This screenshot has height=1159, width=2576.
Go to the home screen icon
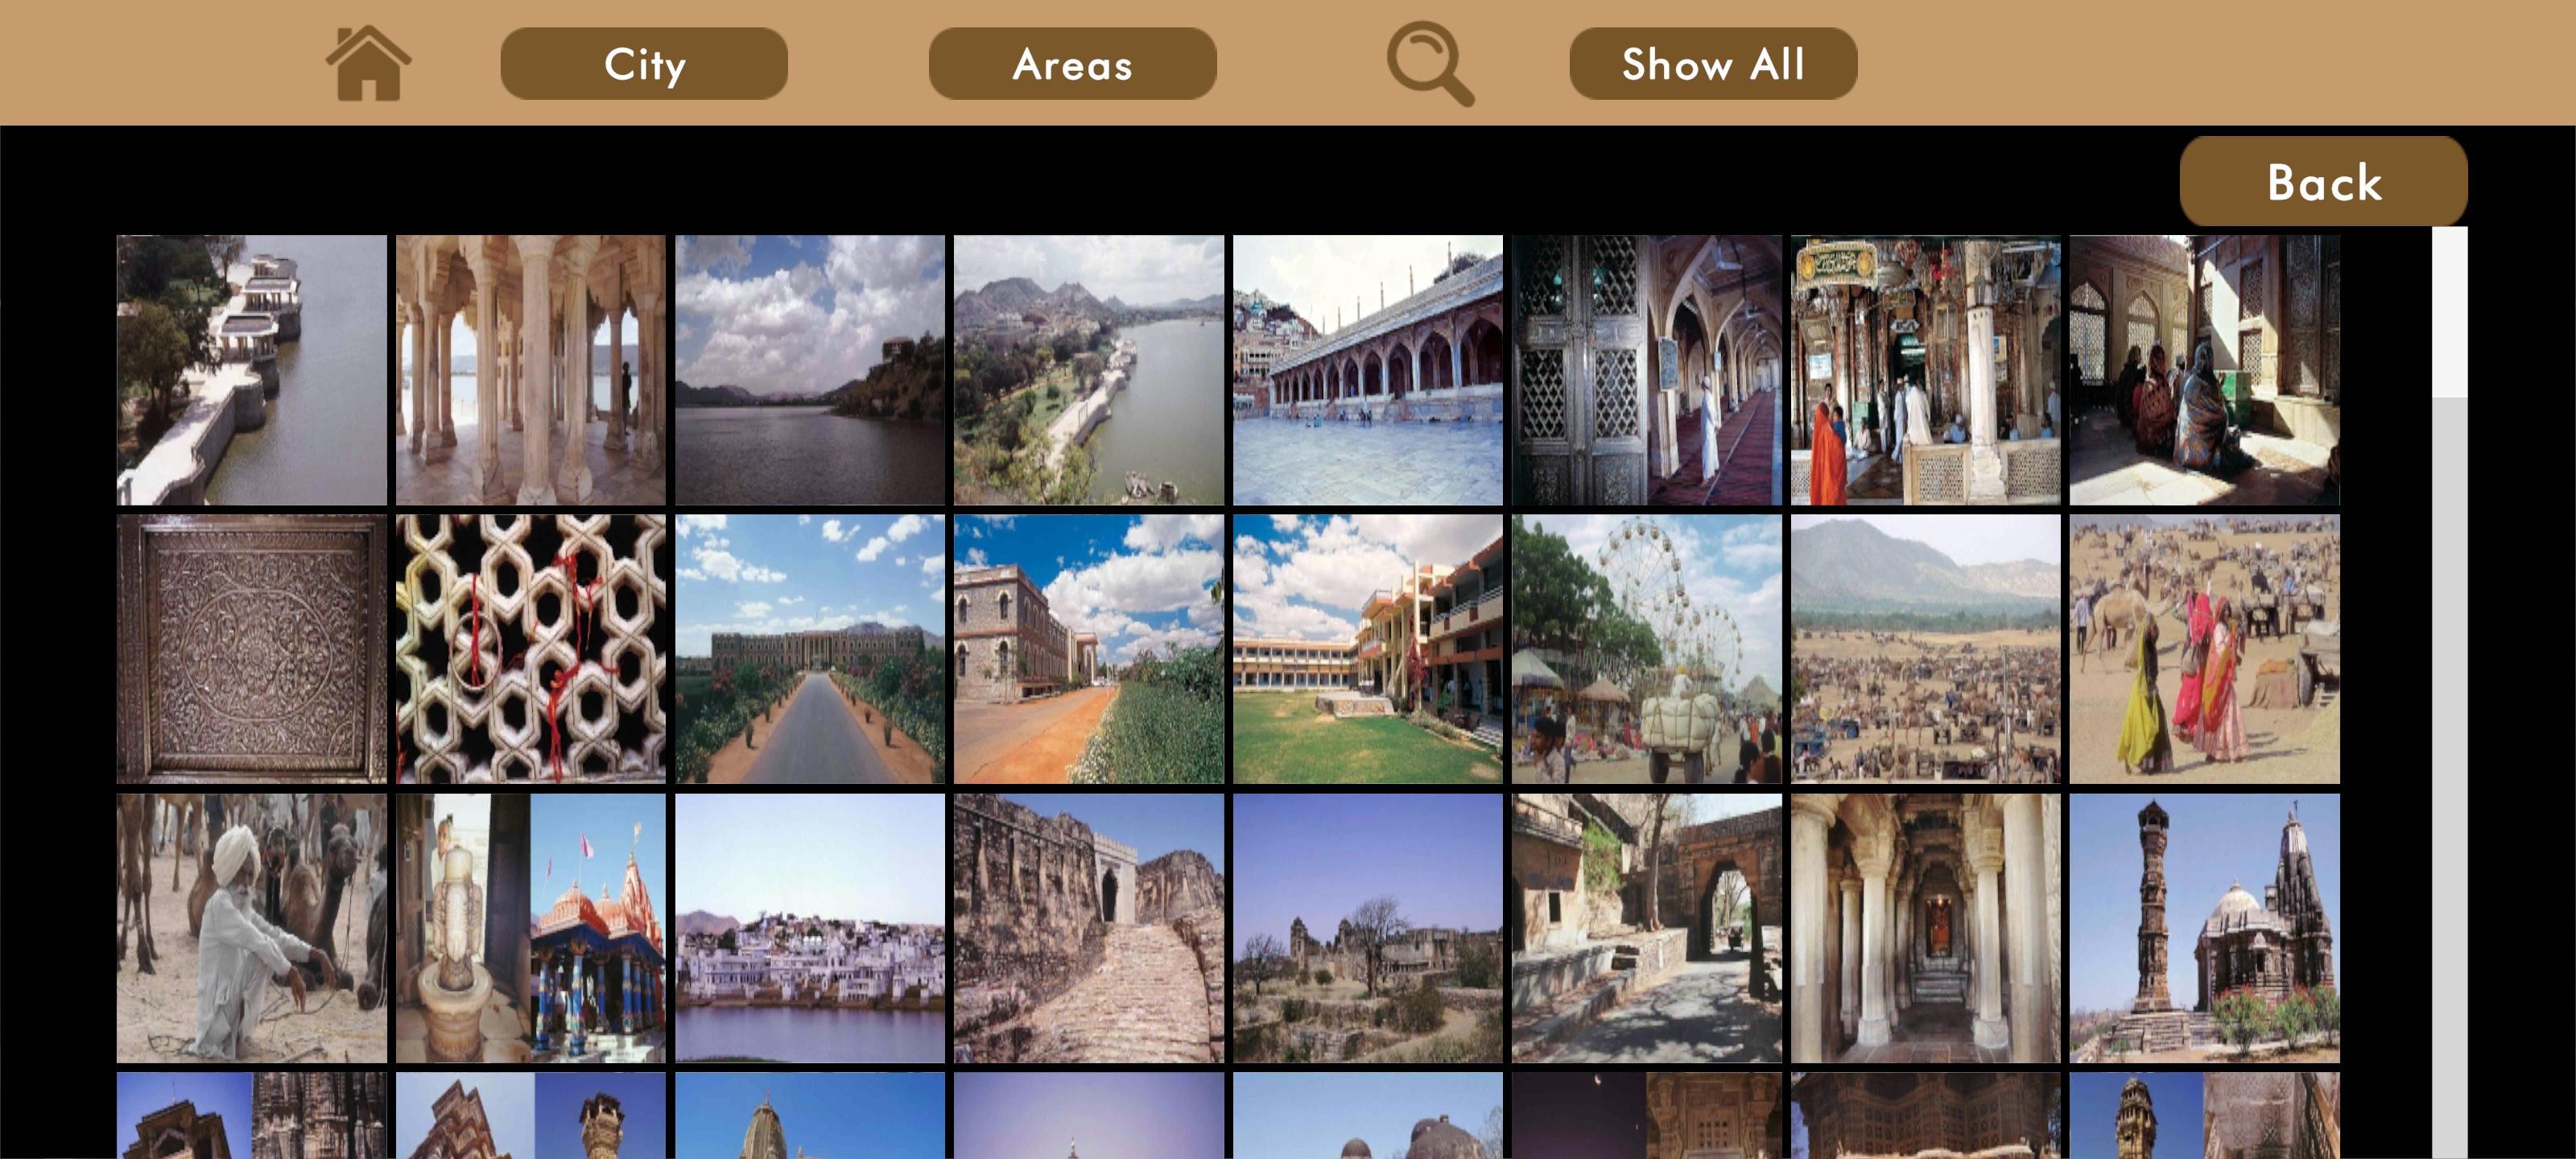click(368, 63)
